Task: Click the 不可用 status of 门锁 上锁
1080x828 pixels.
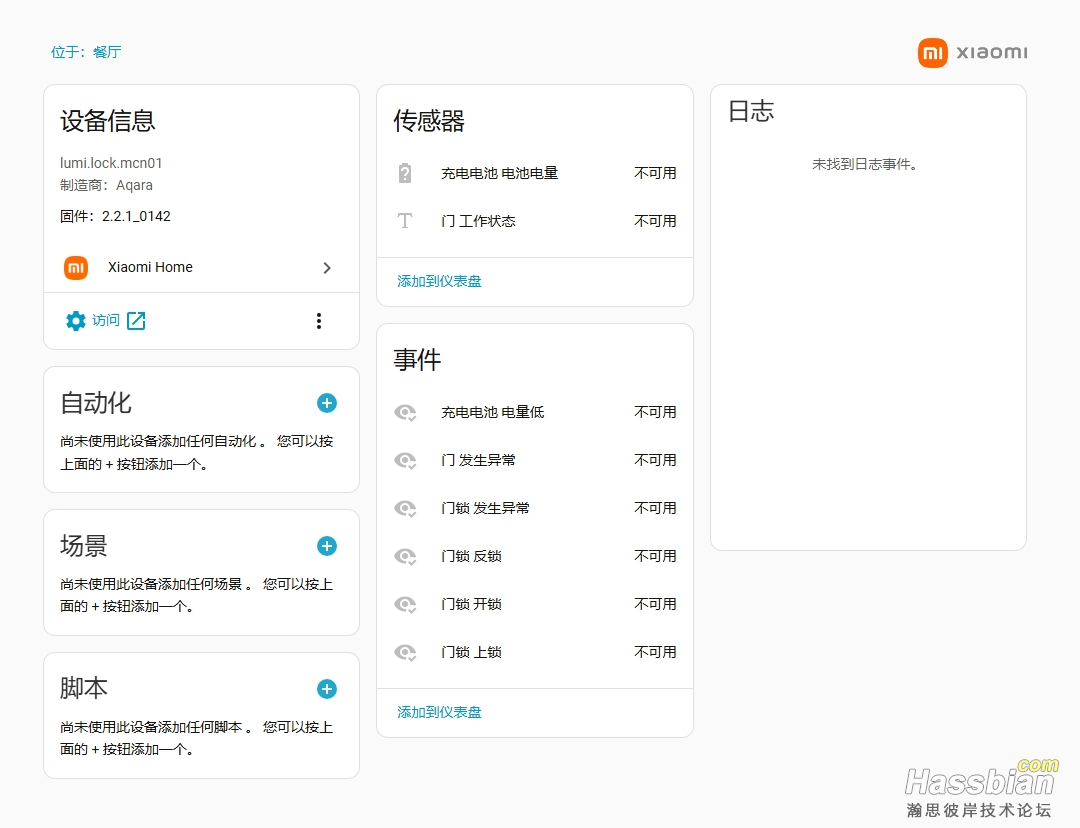Action: pos(655,652)
